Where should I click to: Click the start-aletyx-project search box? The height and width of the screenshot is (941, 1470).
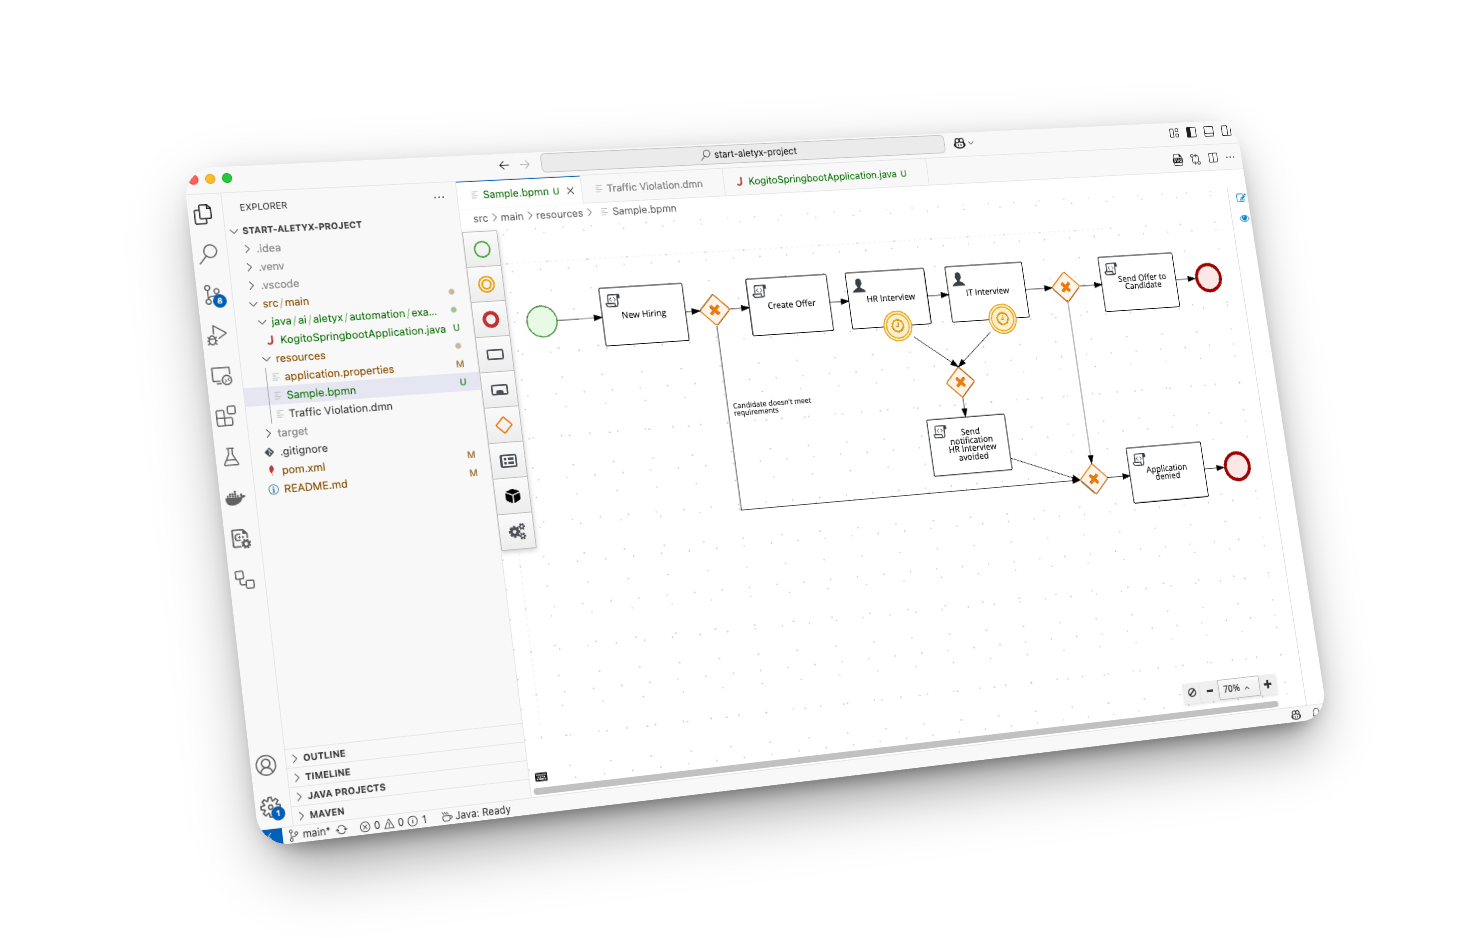click(742, 153)
